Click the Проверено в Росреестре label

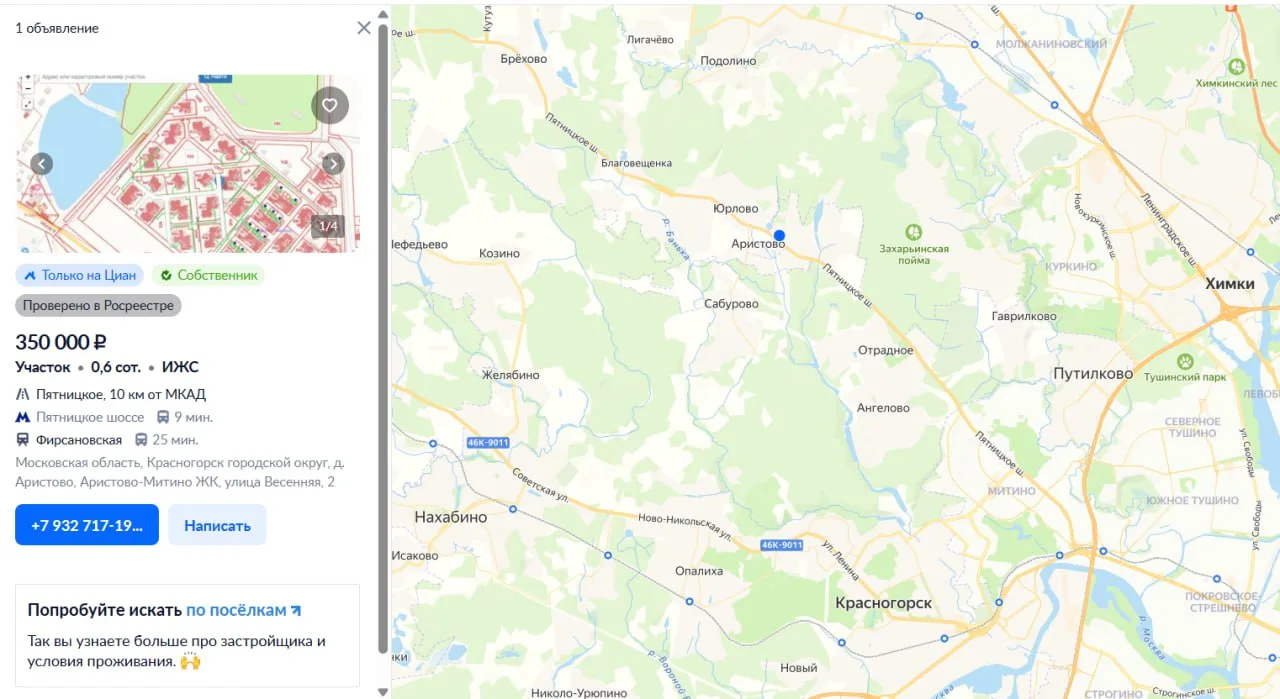98,305
